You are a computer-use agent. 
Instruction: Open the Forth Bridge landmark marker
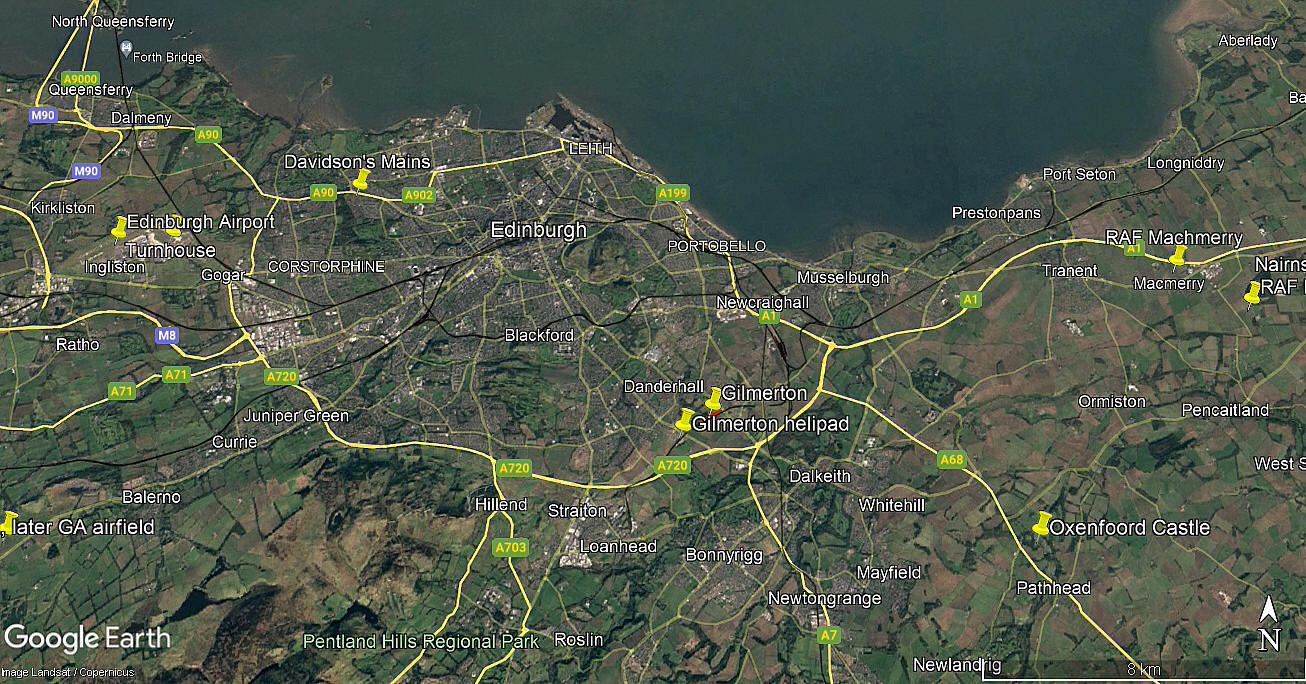(x=126, y=48)
